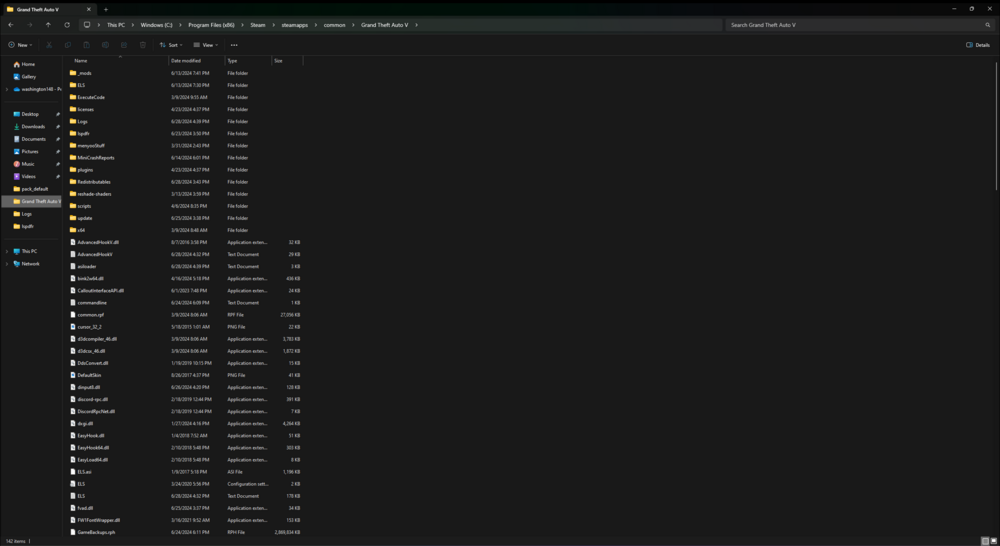Switch to large thumbnails view in status bar
Viewport: 1000px width, 546px height.
point(993,541)
